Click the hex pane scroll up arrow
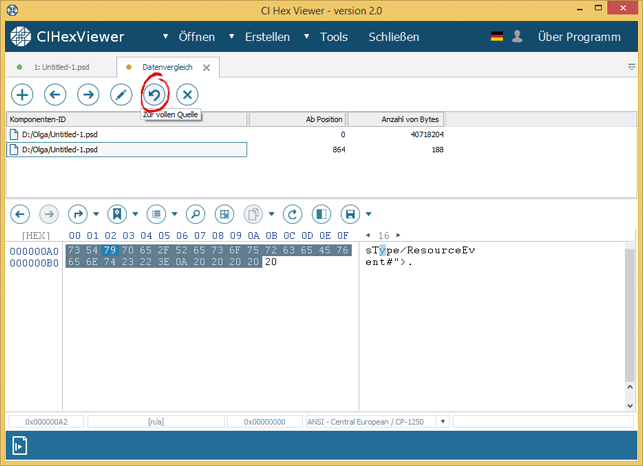 tap(630, 387)
